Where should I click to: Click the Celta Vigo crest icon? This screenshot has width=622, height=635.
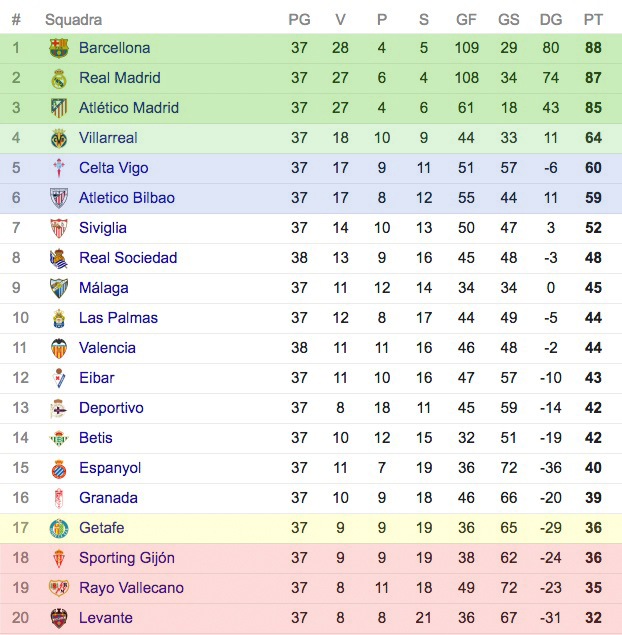59,168
